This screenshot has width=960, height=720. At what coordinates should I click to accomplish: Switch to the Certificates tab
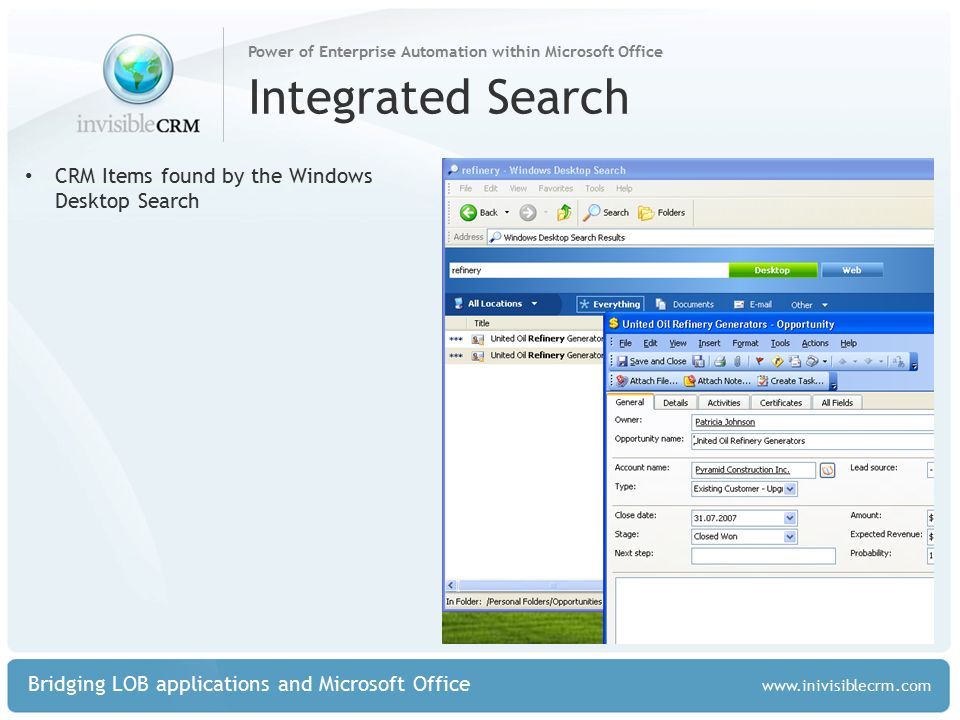[x=781, y=403]
